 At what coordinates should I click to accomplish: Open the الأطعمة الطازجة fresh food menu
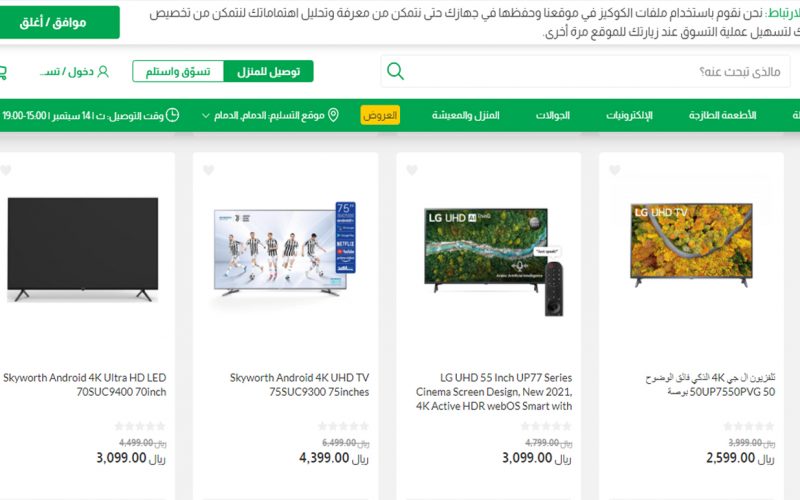[722, 115]
